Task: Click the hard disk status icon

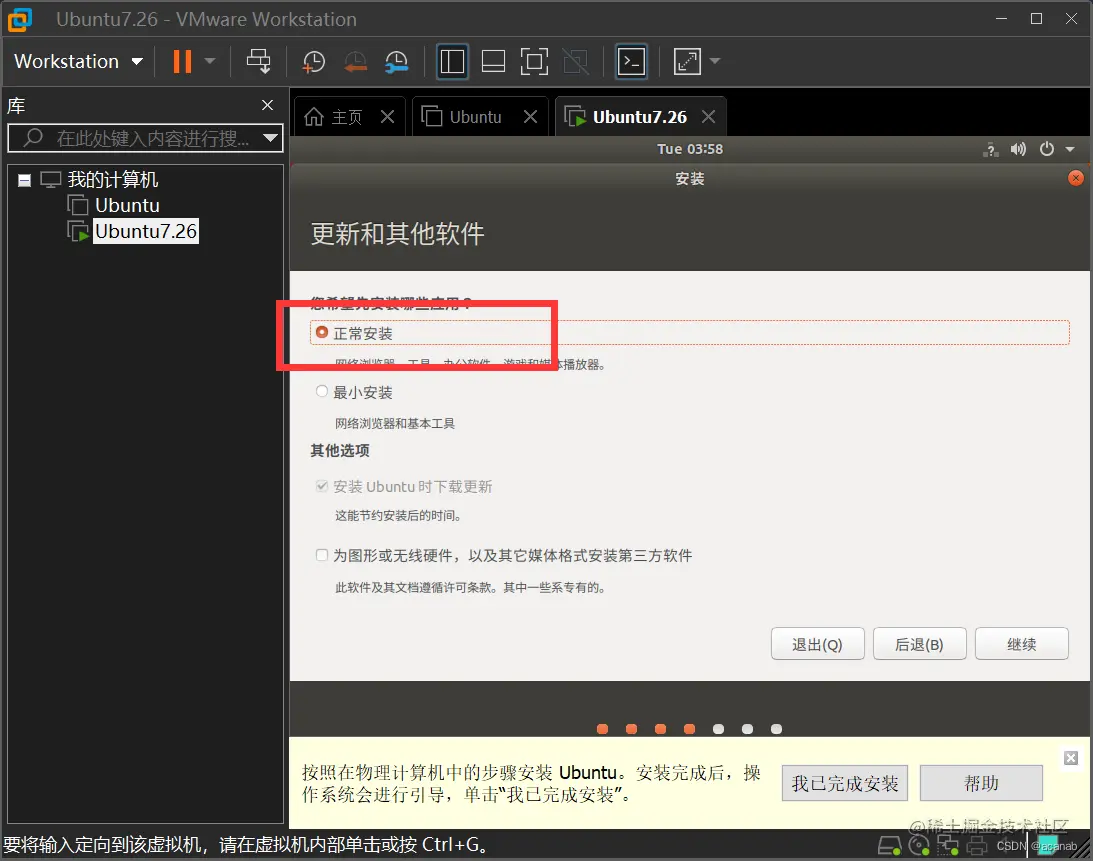Action: click(889, 845)
